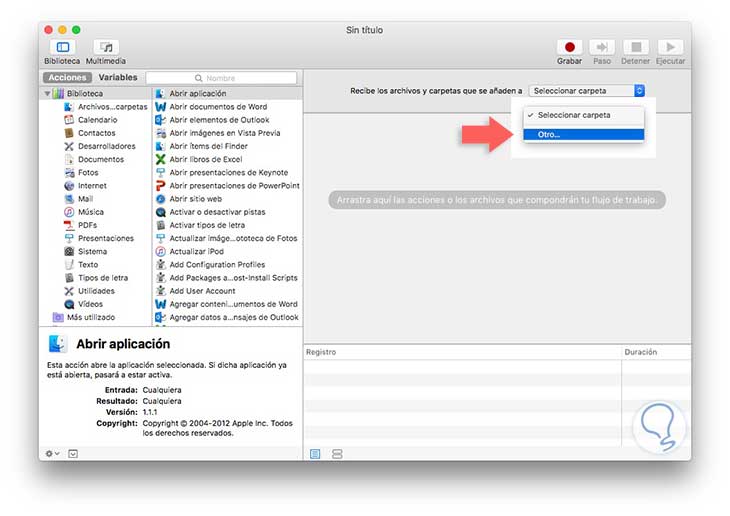Start recording with Grabar button
The image size is (730, 516).
[569, 48]
